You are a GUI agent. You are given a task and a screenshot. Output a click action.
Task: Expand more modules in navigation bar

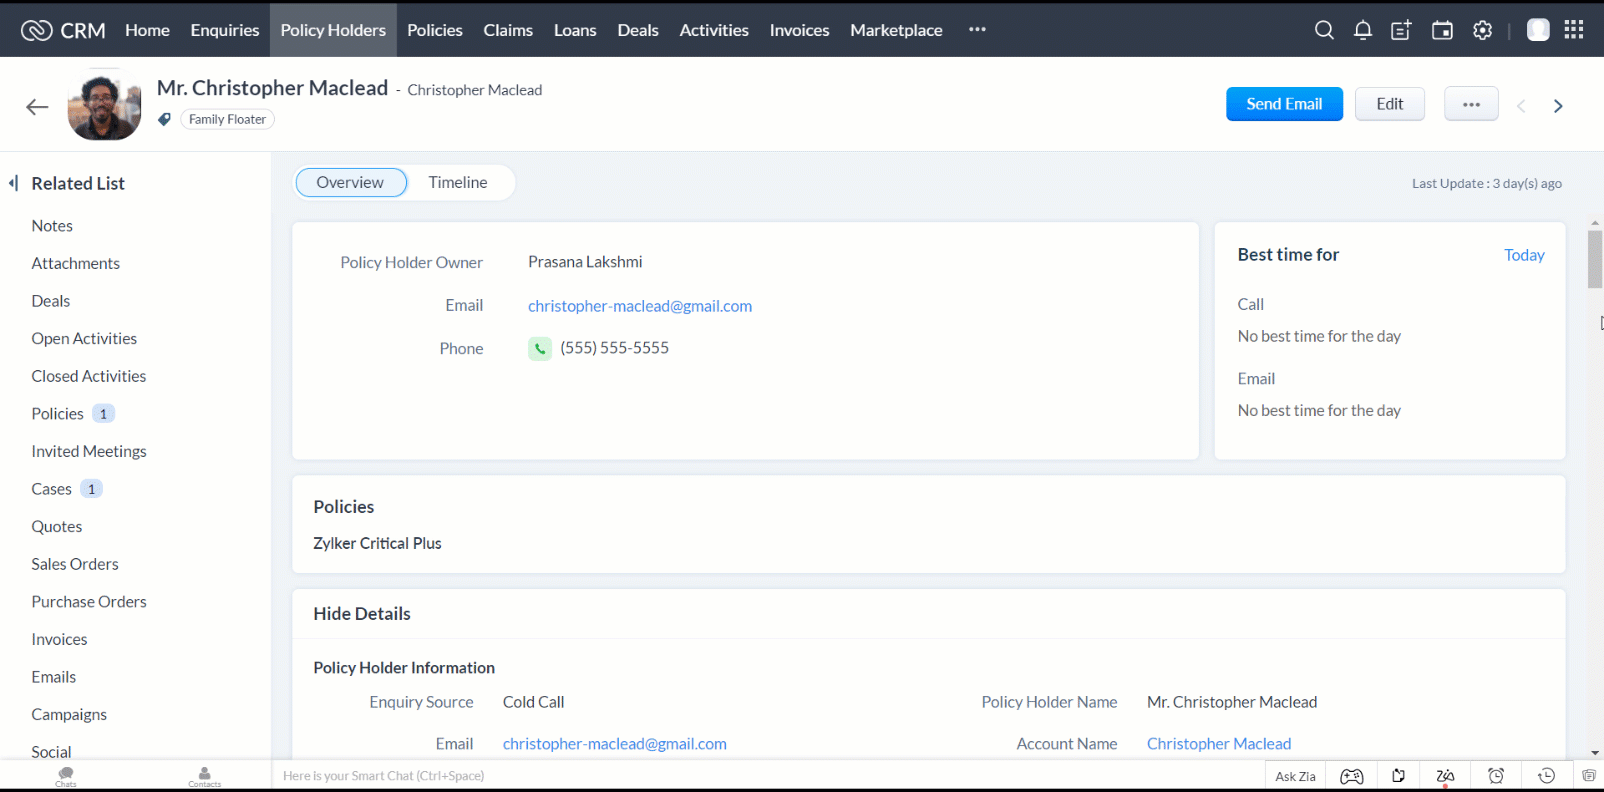977,30
